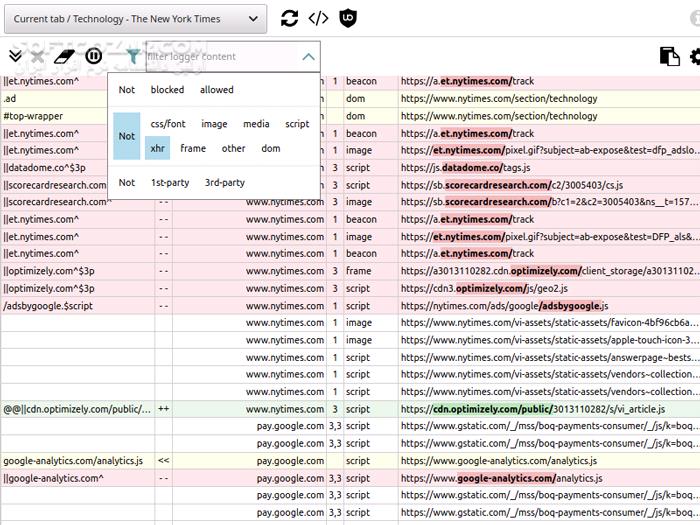The height and width of the screenshot is (525, 700).
Task: Toggle the image type filter
Action: (214, 124)
